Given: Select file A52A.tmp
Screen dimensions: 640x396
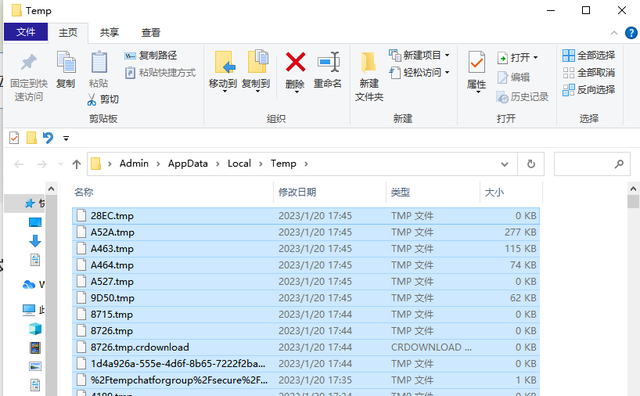Looking at the screenshot, I should click(306, 232).
